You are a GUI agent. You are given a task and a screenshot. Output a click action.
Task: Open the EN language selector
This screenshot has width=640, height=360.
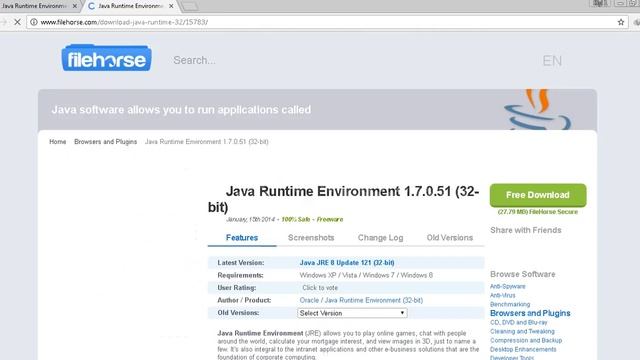[x=552, y=61]
